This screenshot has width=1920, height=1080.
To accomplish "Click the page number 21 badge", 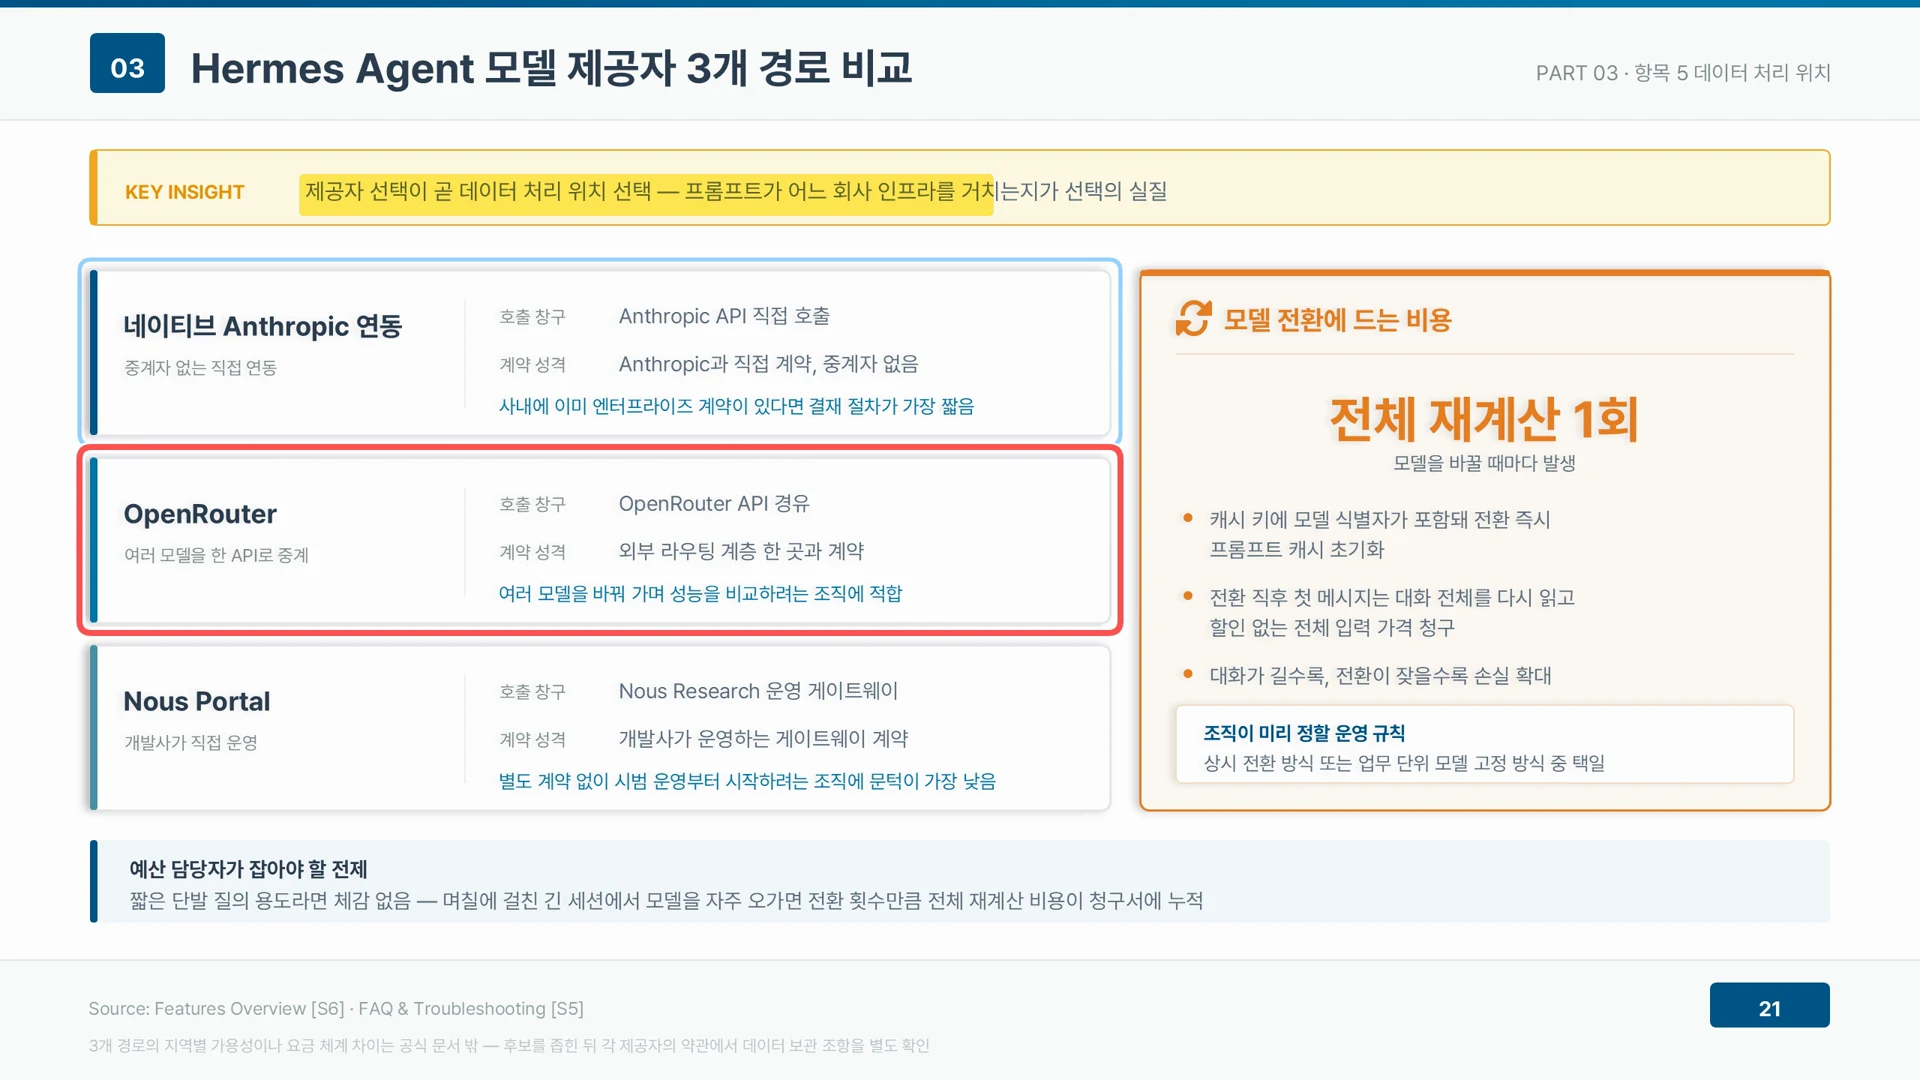I will point(1769,1005).
